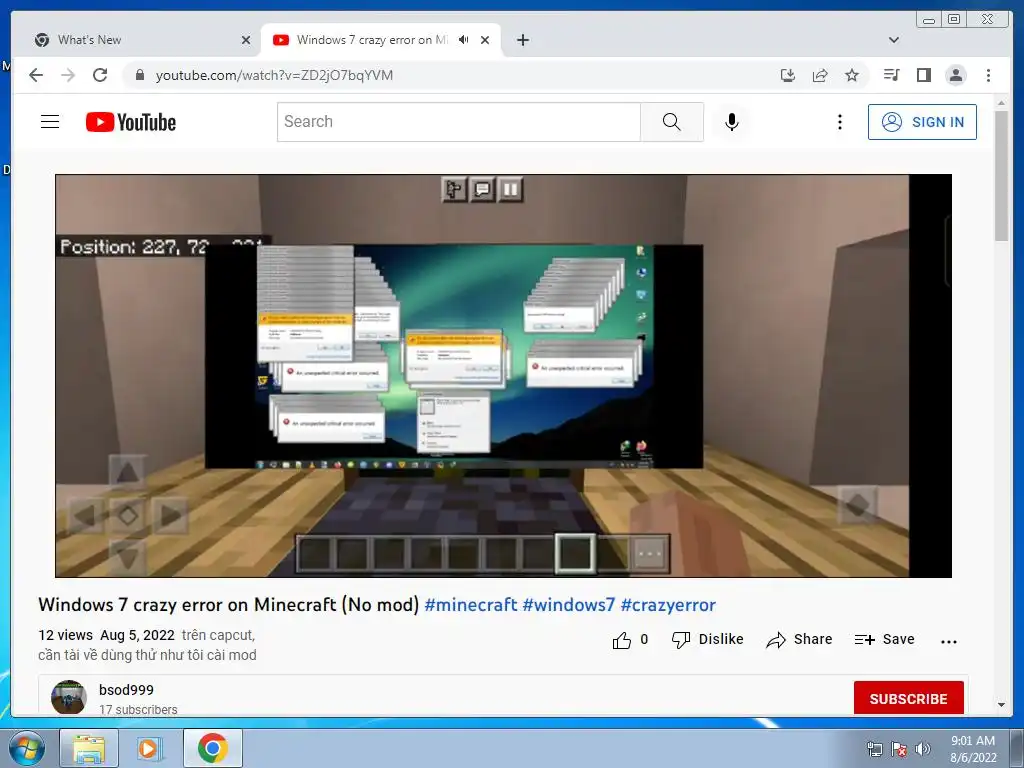
Task: Click the YouTube Search input field
Action: click(458, 122)
